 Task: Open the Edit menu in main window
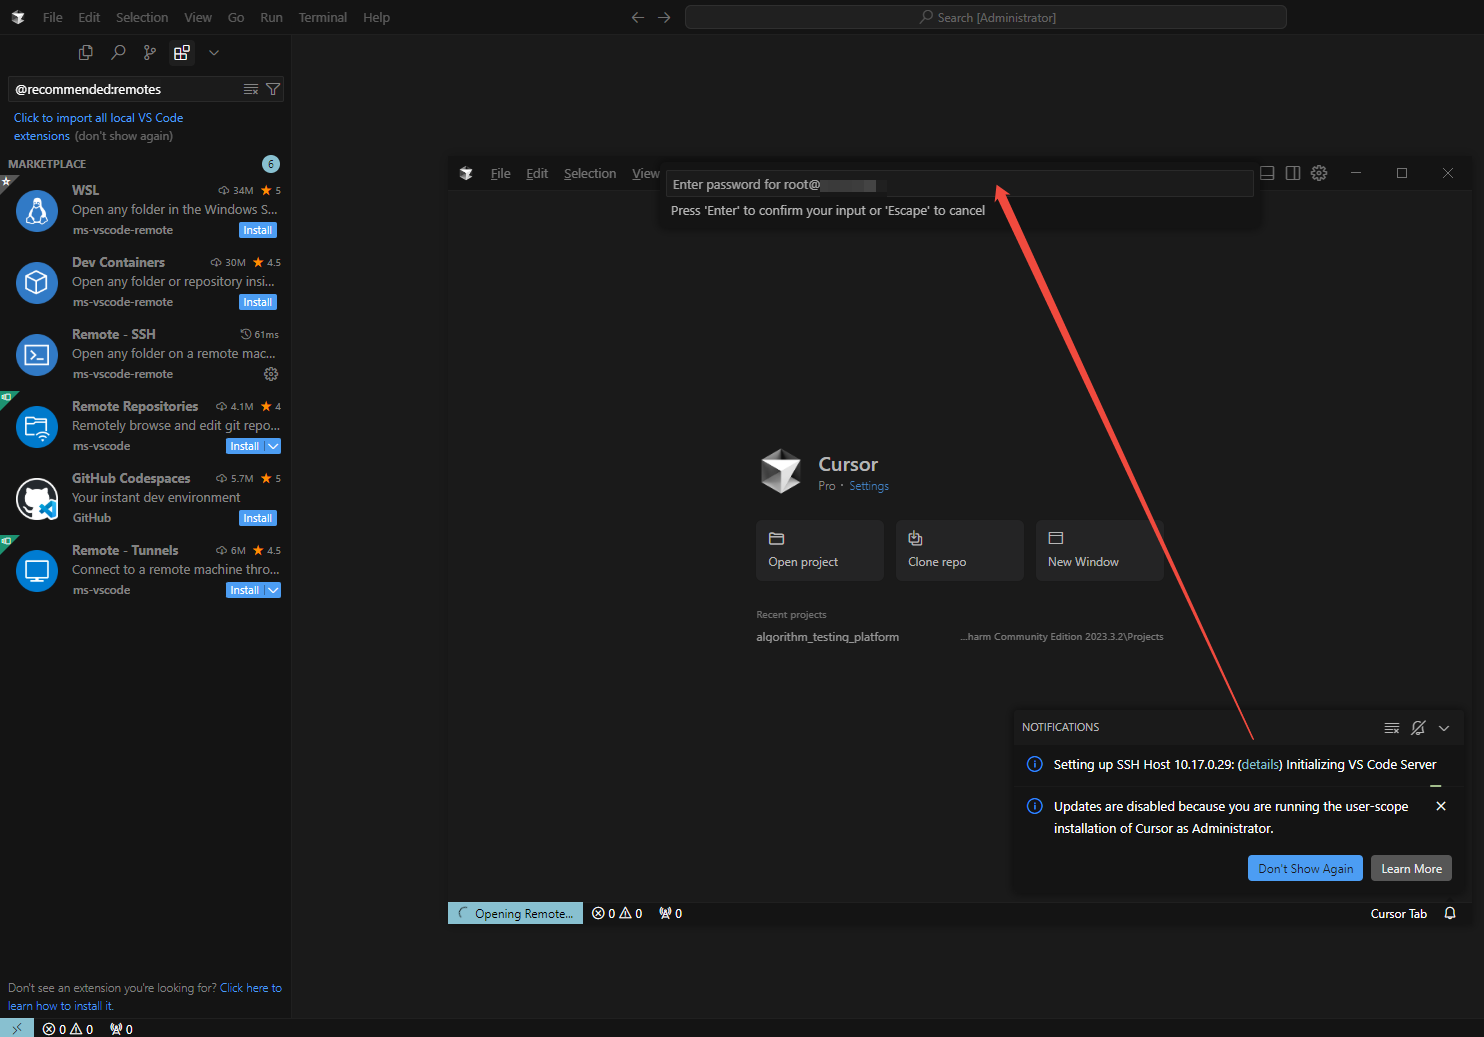pyautogui.click(x=89, y=17)
